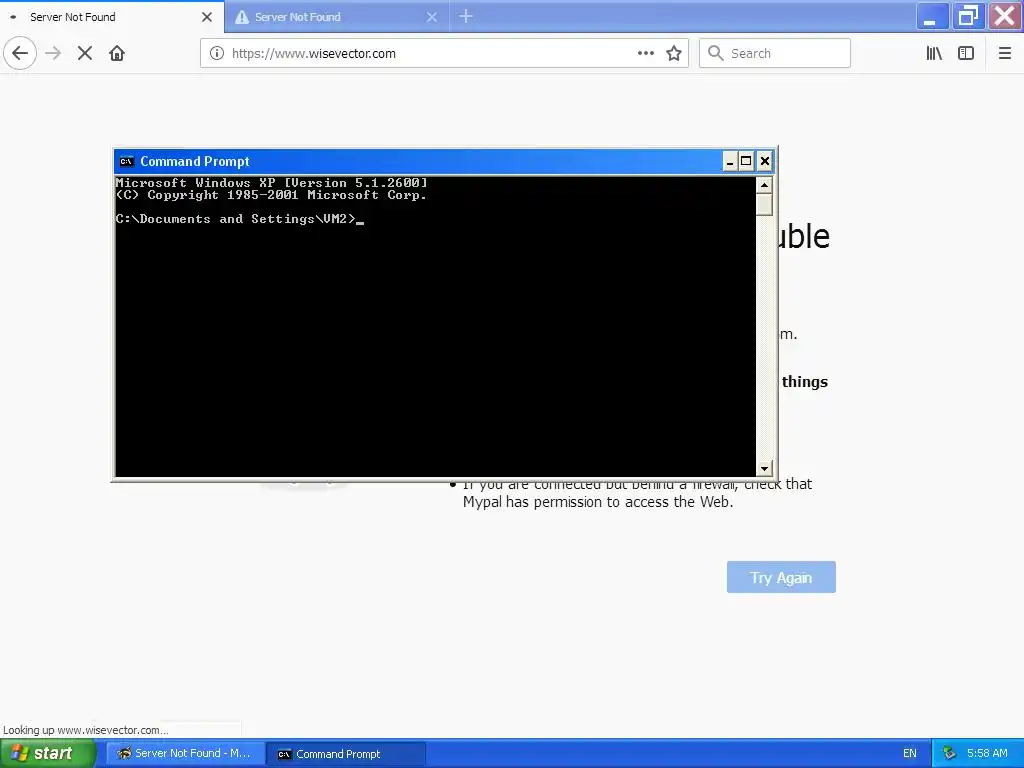Click the magnifier icon in search box

(x=716, y=53)
